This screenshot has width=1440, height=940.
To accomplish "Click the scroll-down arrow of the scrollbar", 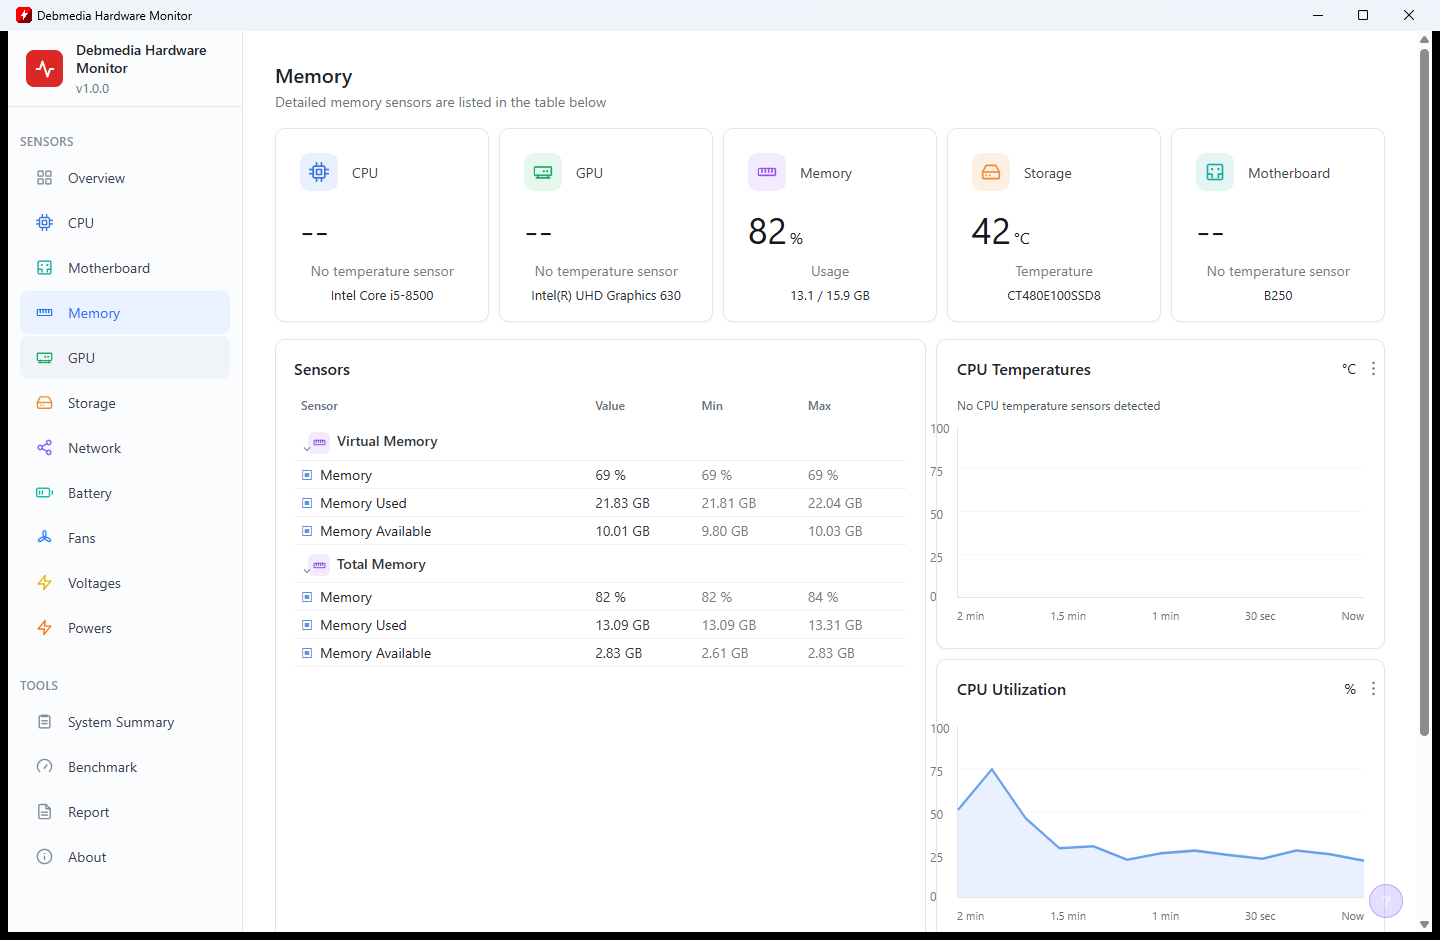I will [x=1424, y=925].
